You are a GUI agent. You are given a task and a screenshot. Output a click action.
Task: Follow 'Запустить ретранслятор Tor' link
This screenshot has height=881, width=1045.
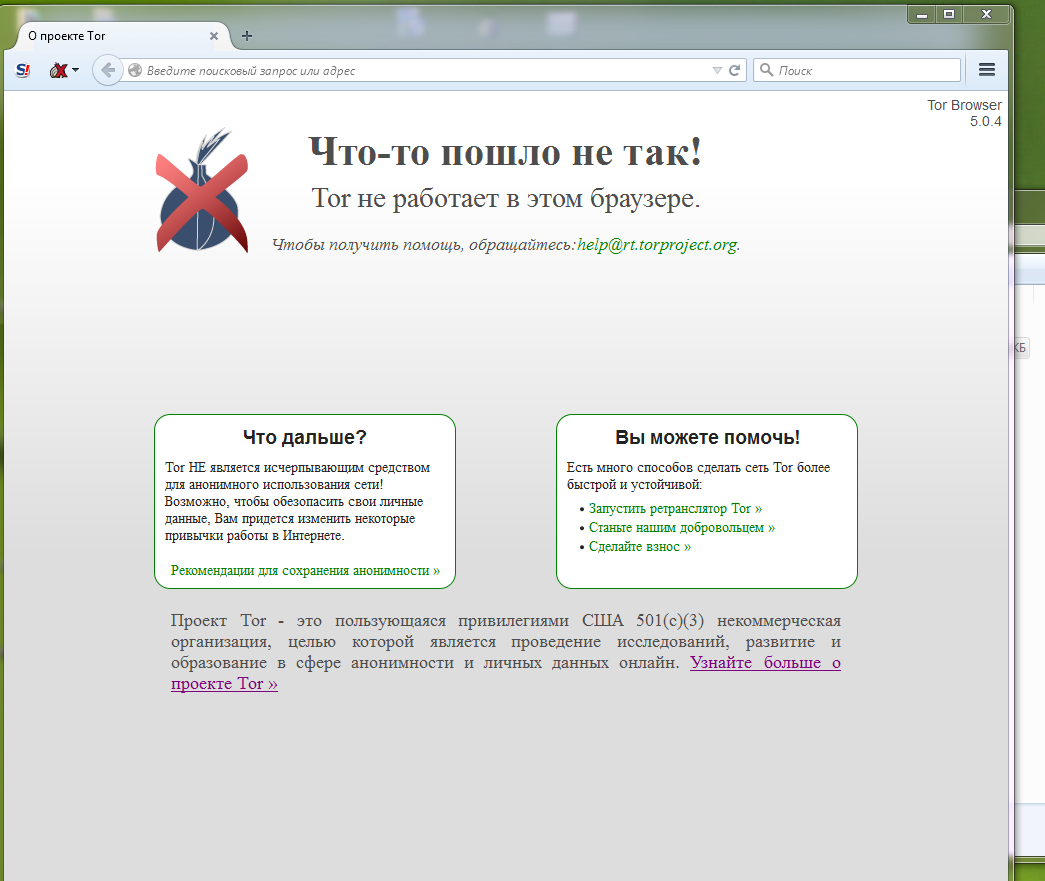[675, 508]
